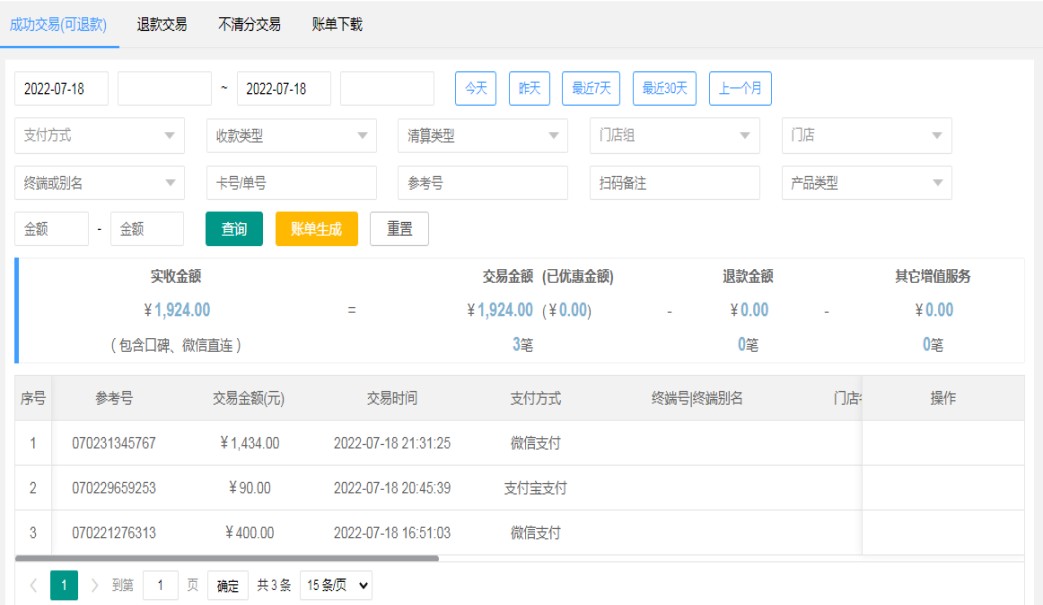
Task: Open the 支付方式 dropdown
Action: tap(100, 136)
